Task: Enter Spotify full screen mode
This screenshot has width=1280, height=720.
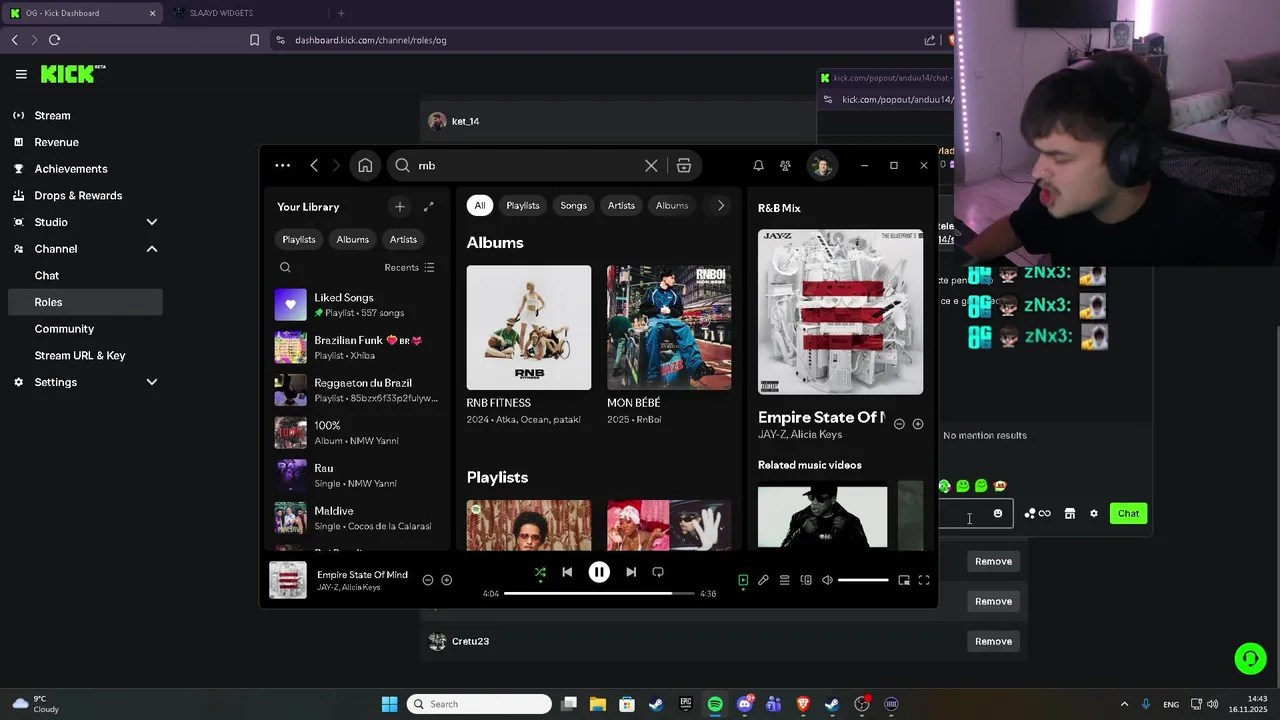Action: (x=924, y=581)
